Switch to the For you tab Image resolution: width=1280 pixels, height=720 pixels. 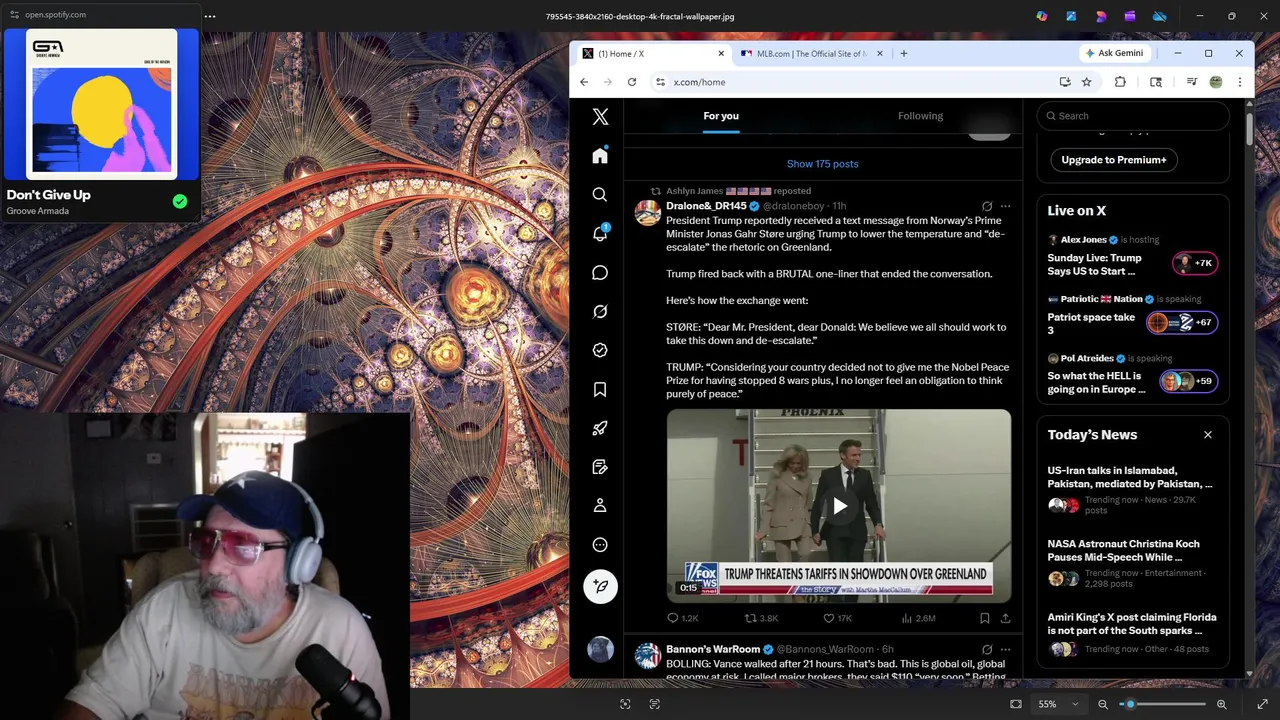pos(721,116)
